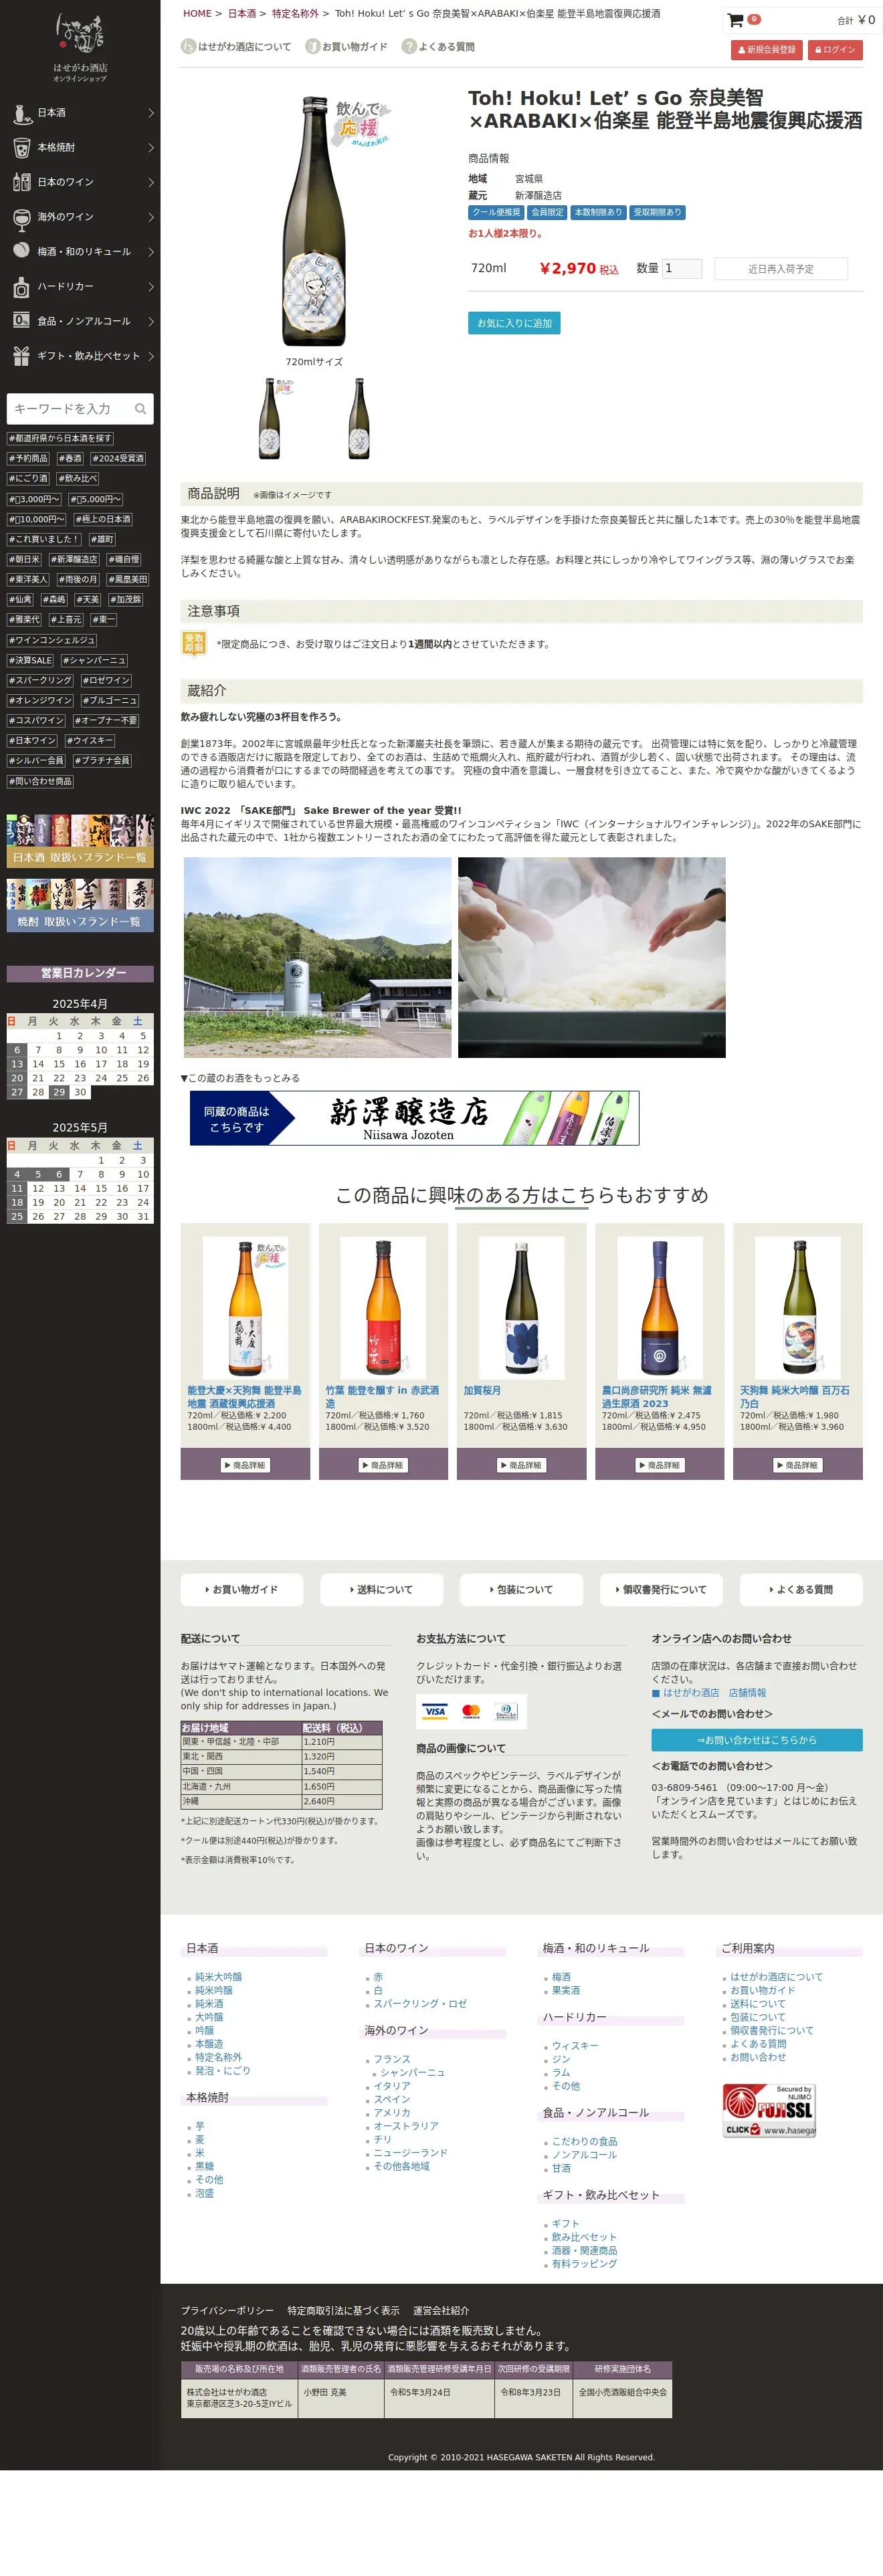Click the 包装について footer tab
This screenshot has width=883, height=2576.
click(x=521, y=1590)
